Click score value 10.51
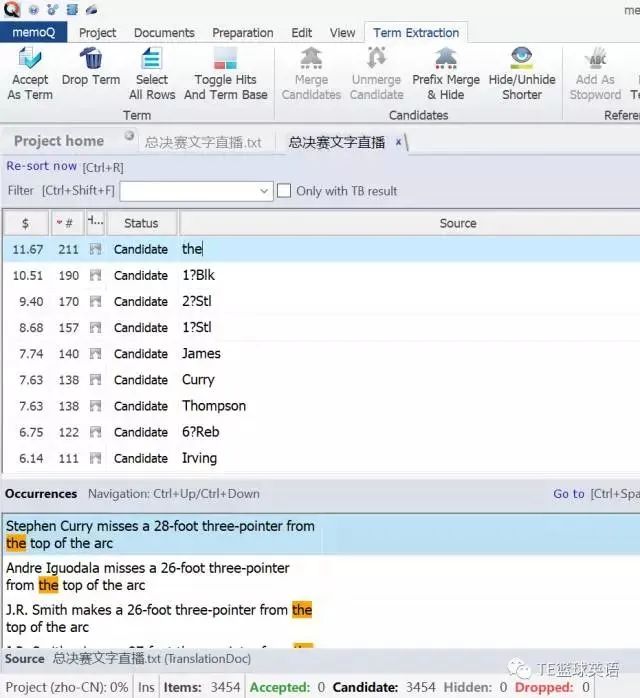640x698 pixels. coord(28,276)
